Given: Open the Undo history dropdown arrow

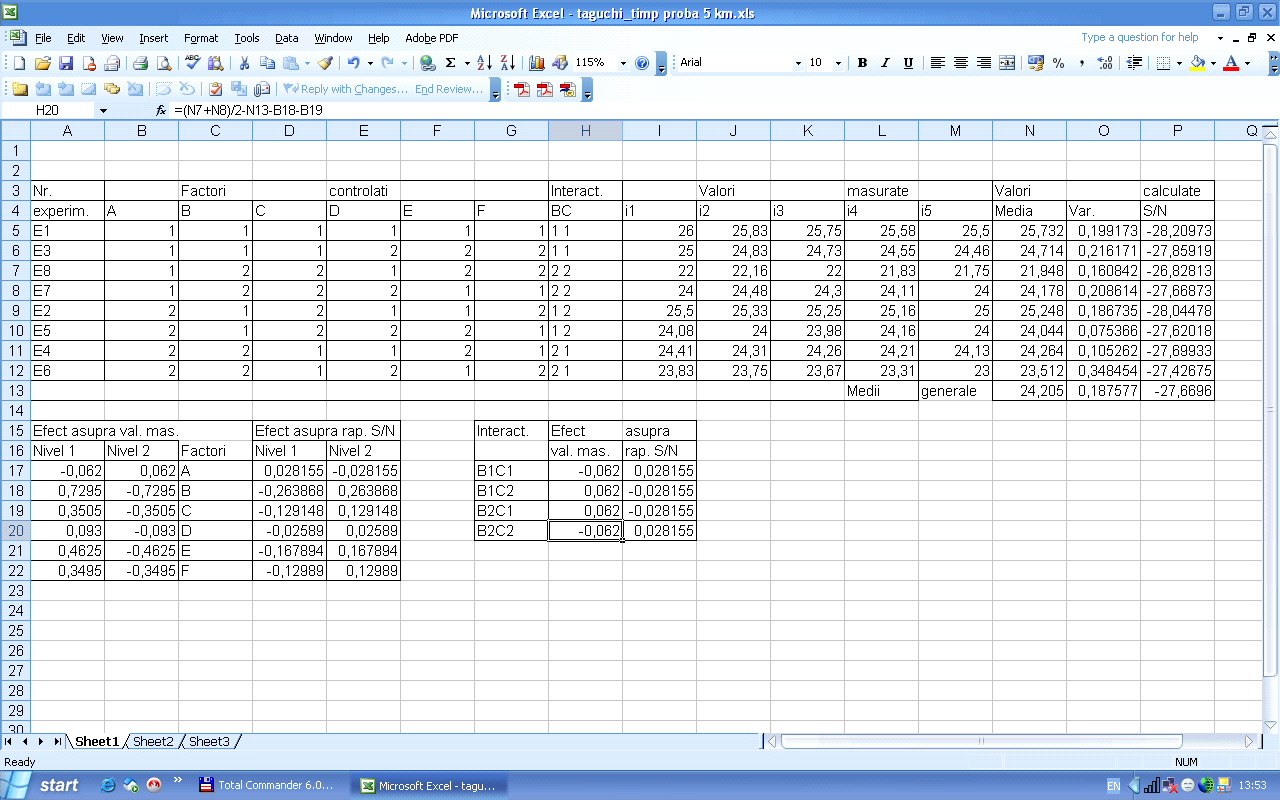Looking at the screenshot, I should click(x=370, y=63).
